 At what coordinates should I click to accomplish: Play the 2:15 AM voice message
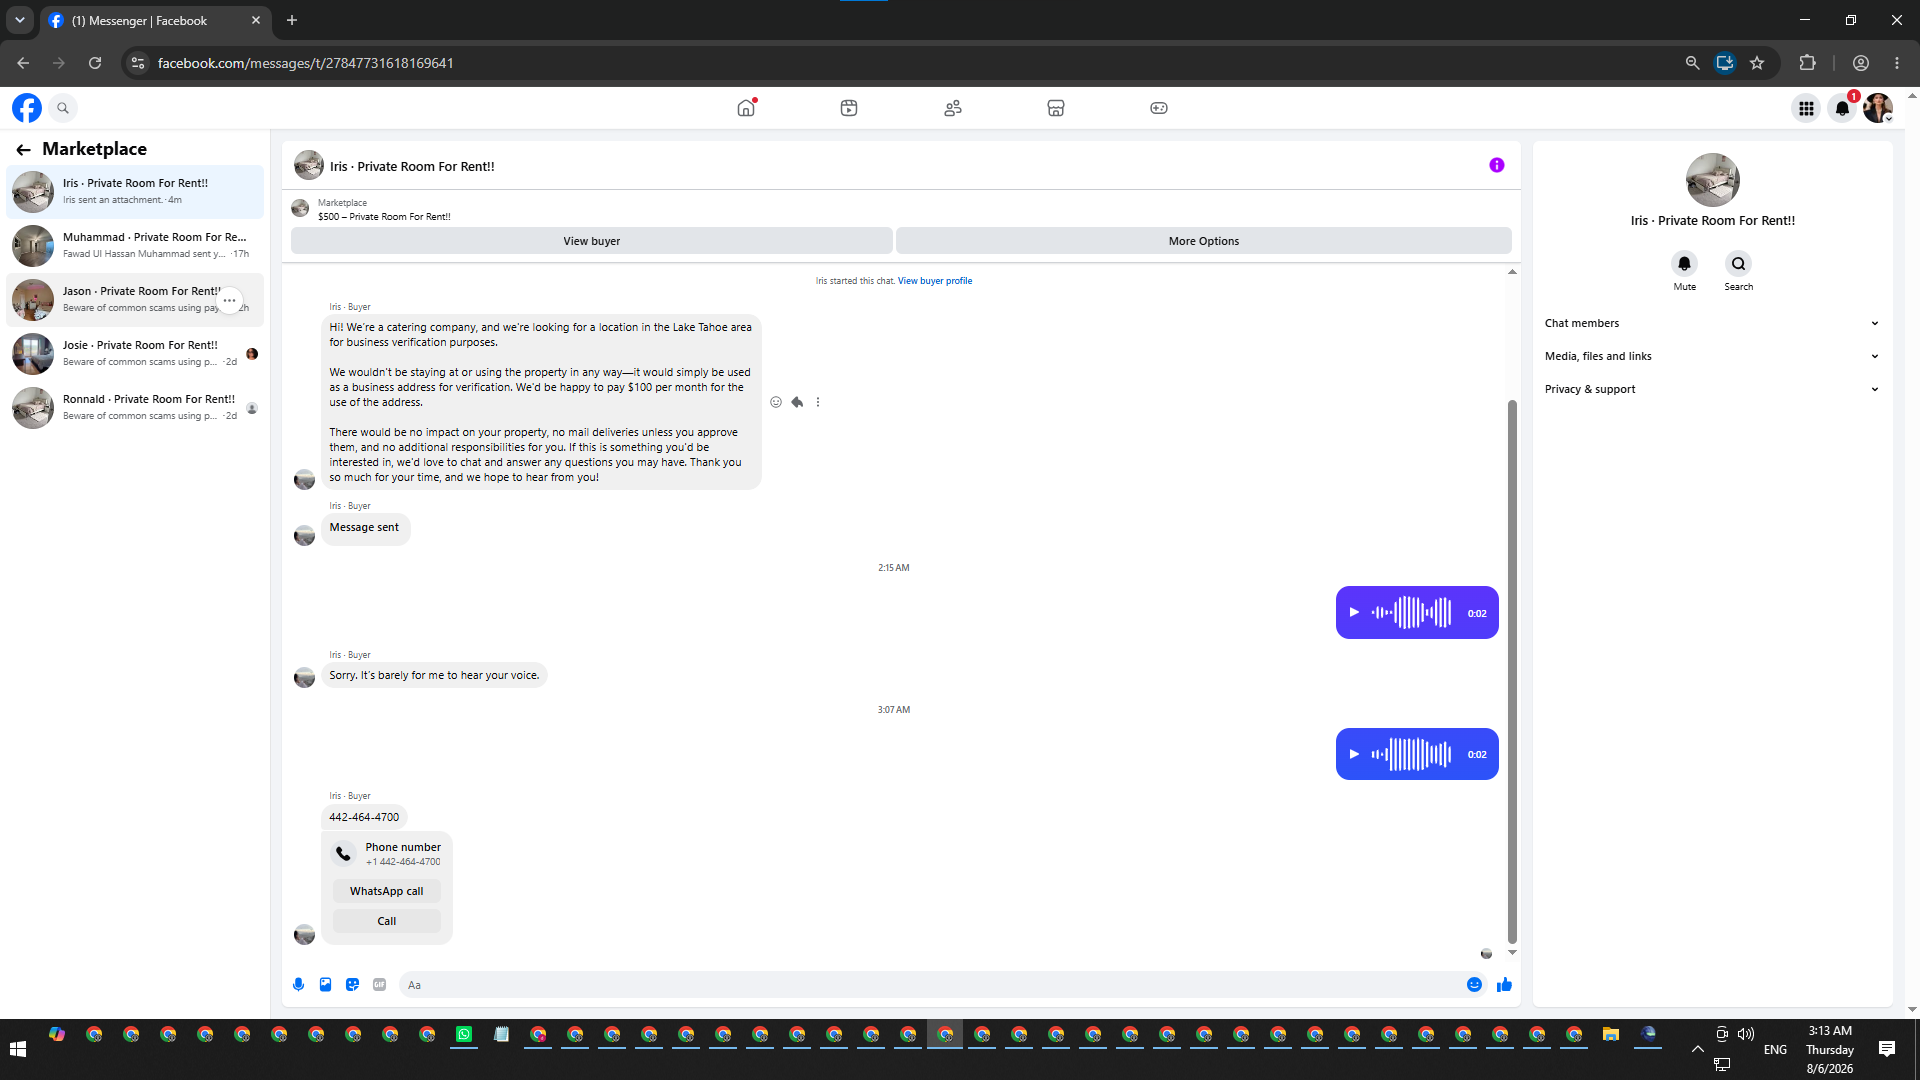click(1354, 612)
